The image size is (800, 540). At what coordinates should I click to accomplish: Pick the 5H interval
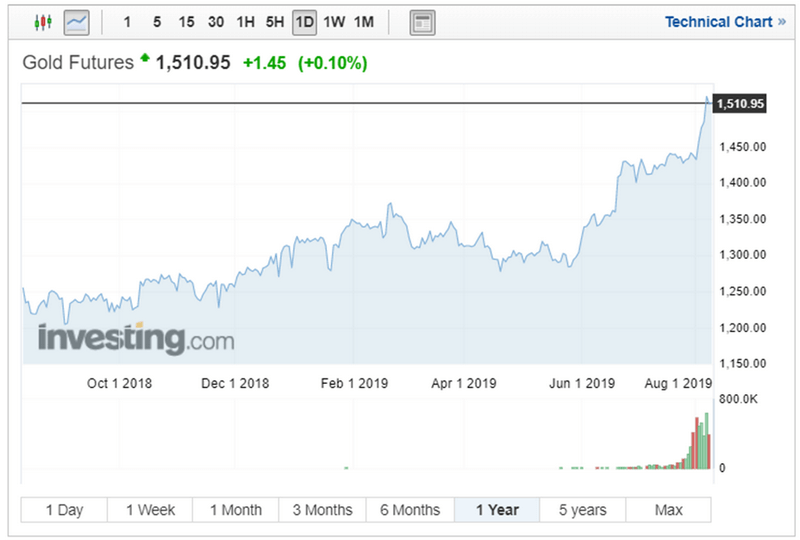274,22
